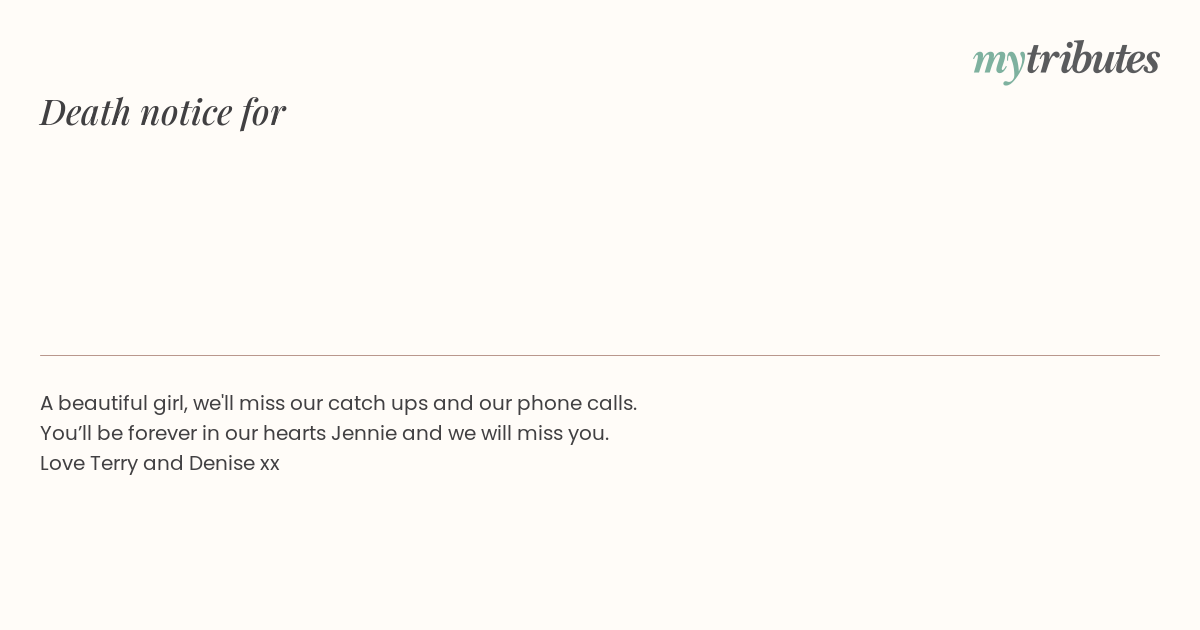
Task: Click the sign-off "Love Terry and Denise xx"
Action: click(x=160, y=463)
